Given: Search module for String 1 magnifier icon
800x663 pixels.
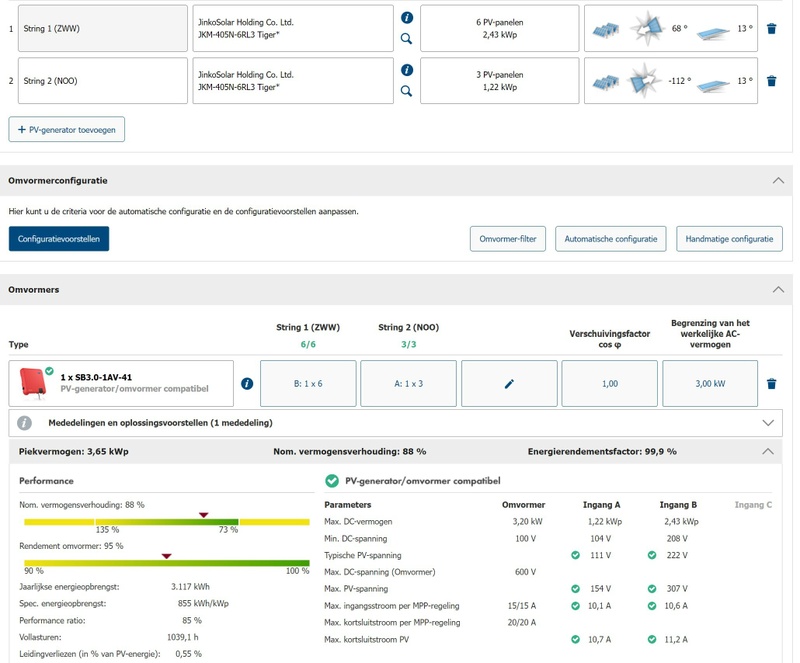Looking at the screenshot, I should (406, 39).
